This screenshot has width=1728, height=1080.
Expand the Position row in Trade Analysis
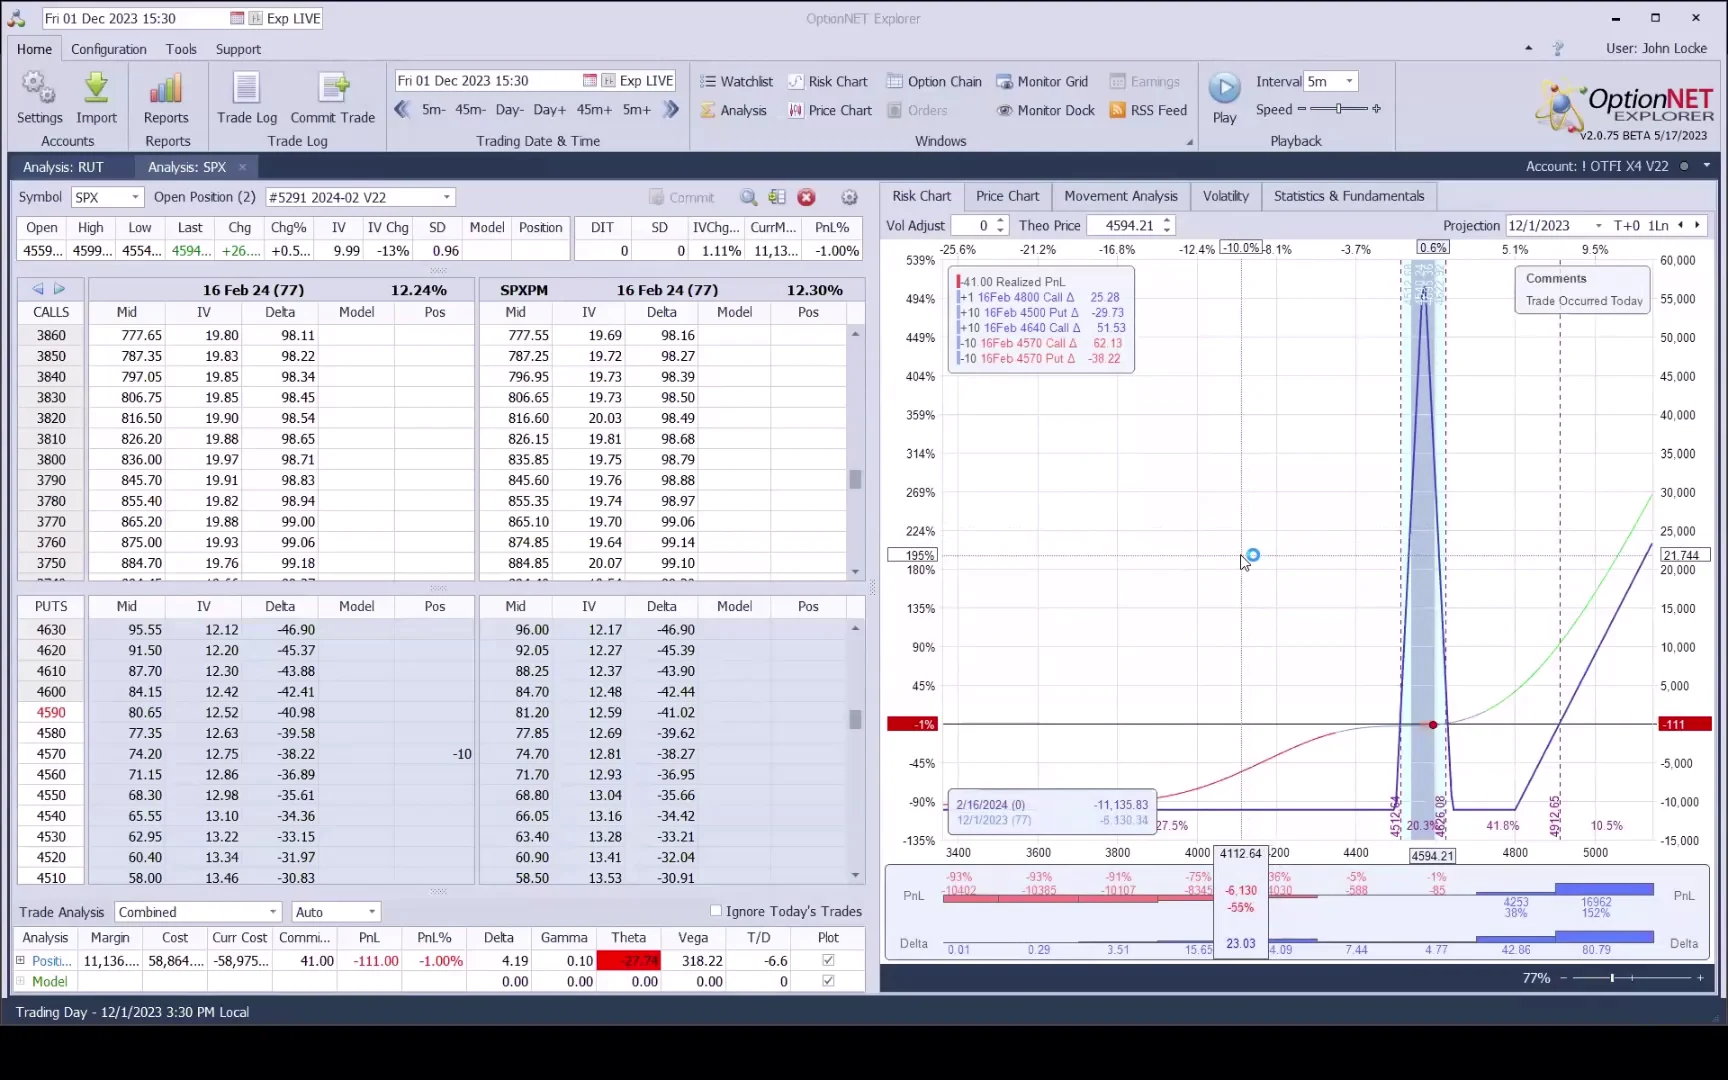20,960
